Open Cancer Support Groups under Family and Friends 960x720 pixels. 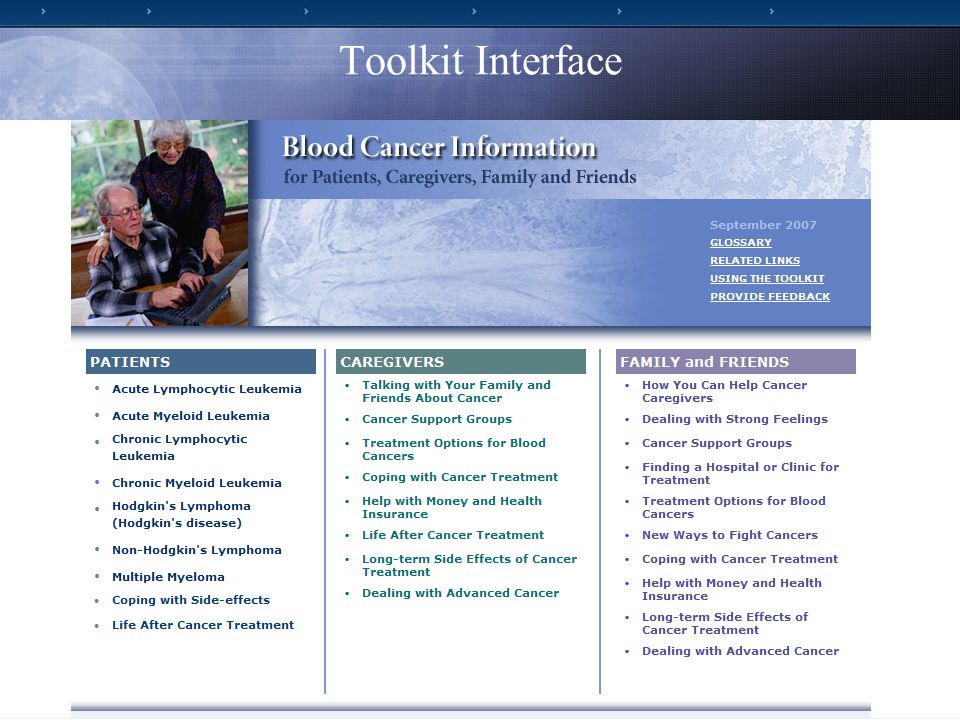coord(716,443)
